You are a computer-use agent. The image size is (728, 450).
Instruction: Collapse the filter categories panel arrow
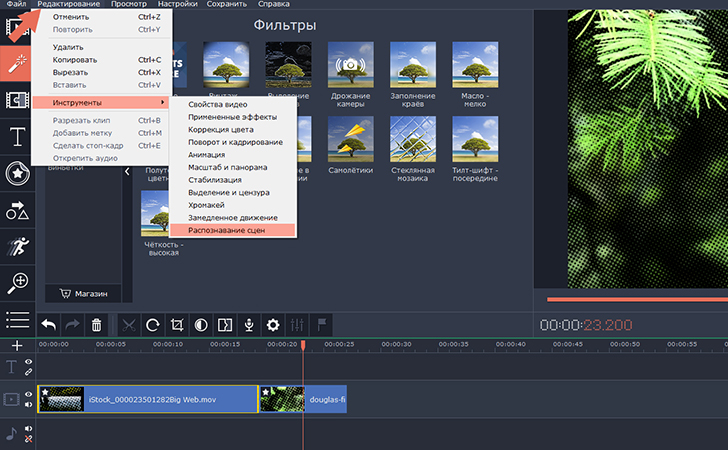[x=127, y=172]
